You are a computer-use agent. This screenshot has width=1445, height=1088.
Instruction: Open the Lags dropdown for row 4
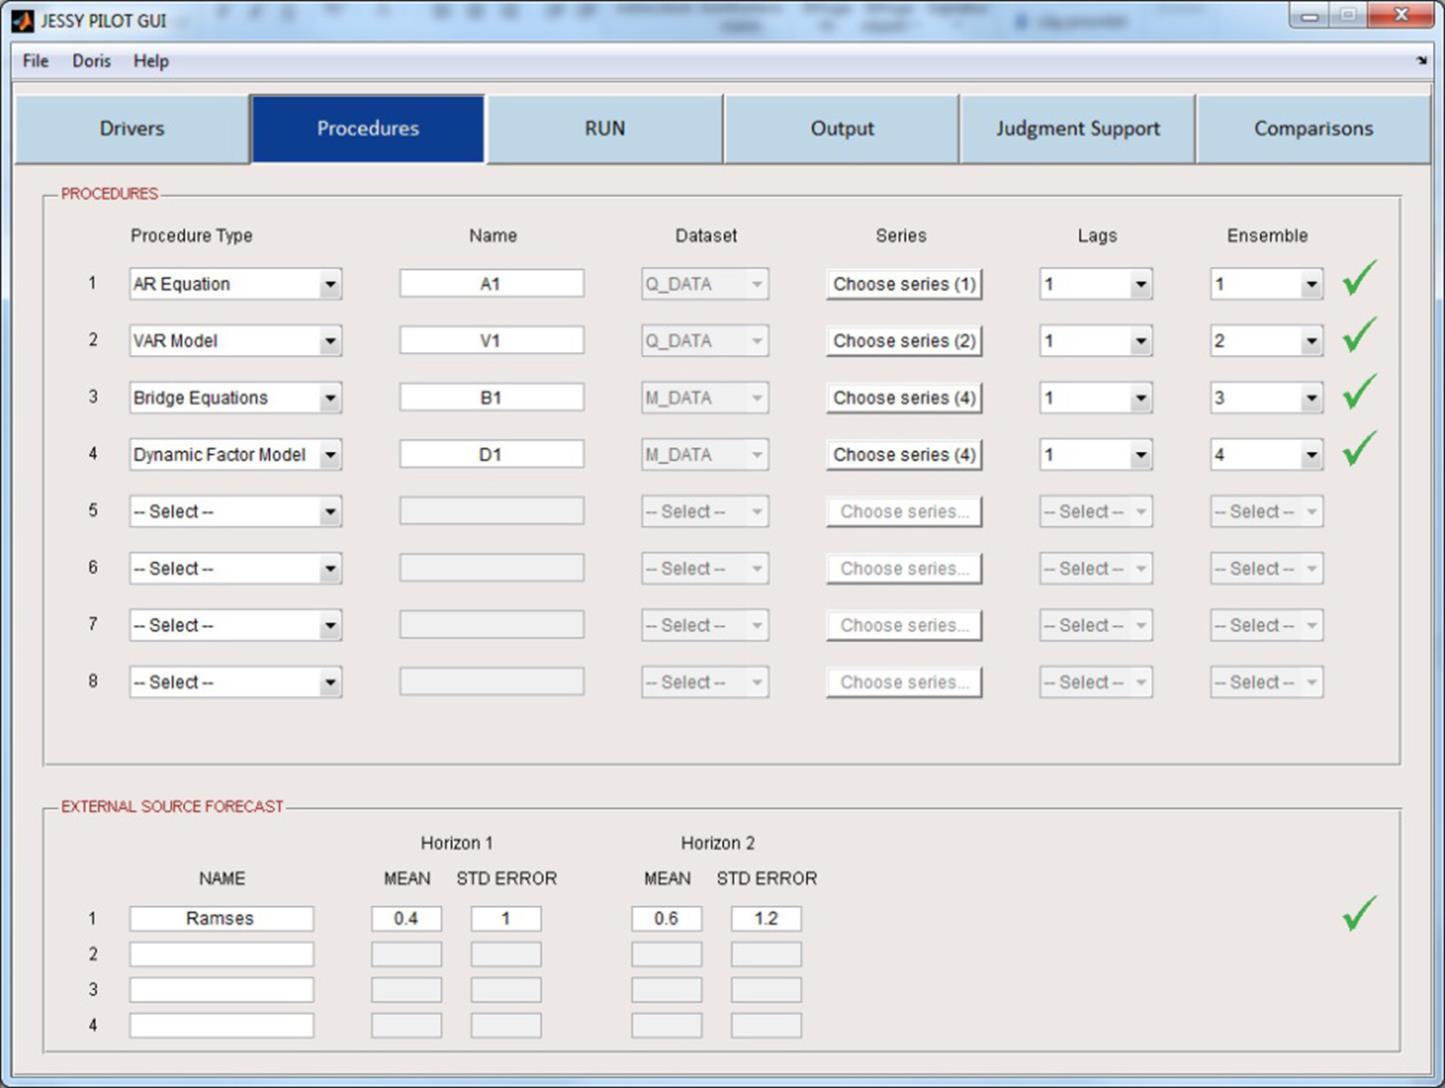tap(1096, 455)
